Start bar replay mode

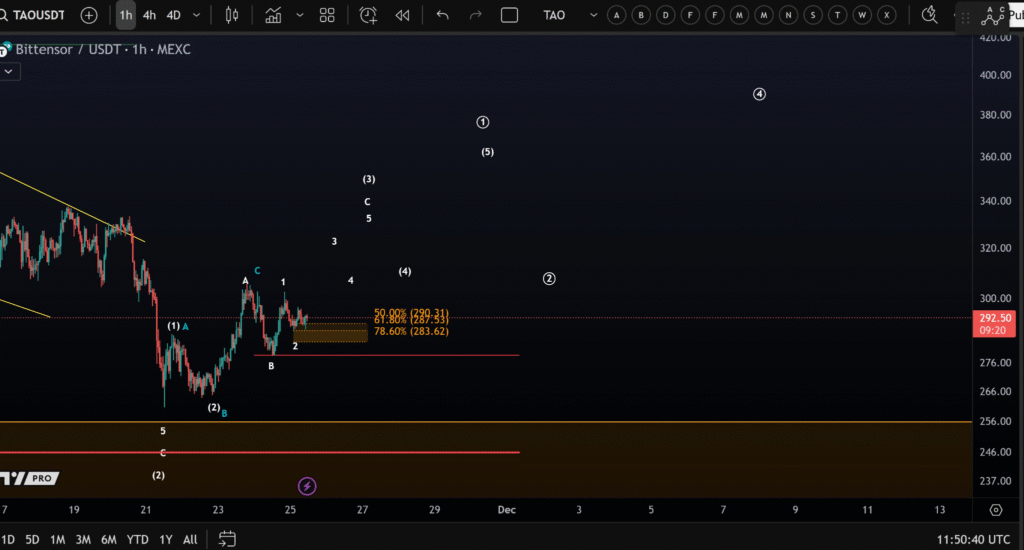(402, 15)
